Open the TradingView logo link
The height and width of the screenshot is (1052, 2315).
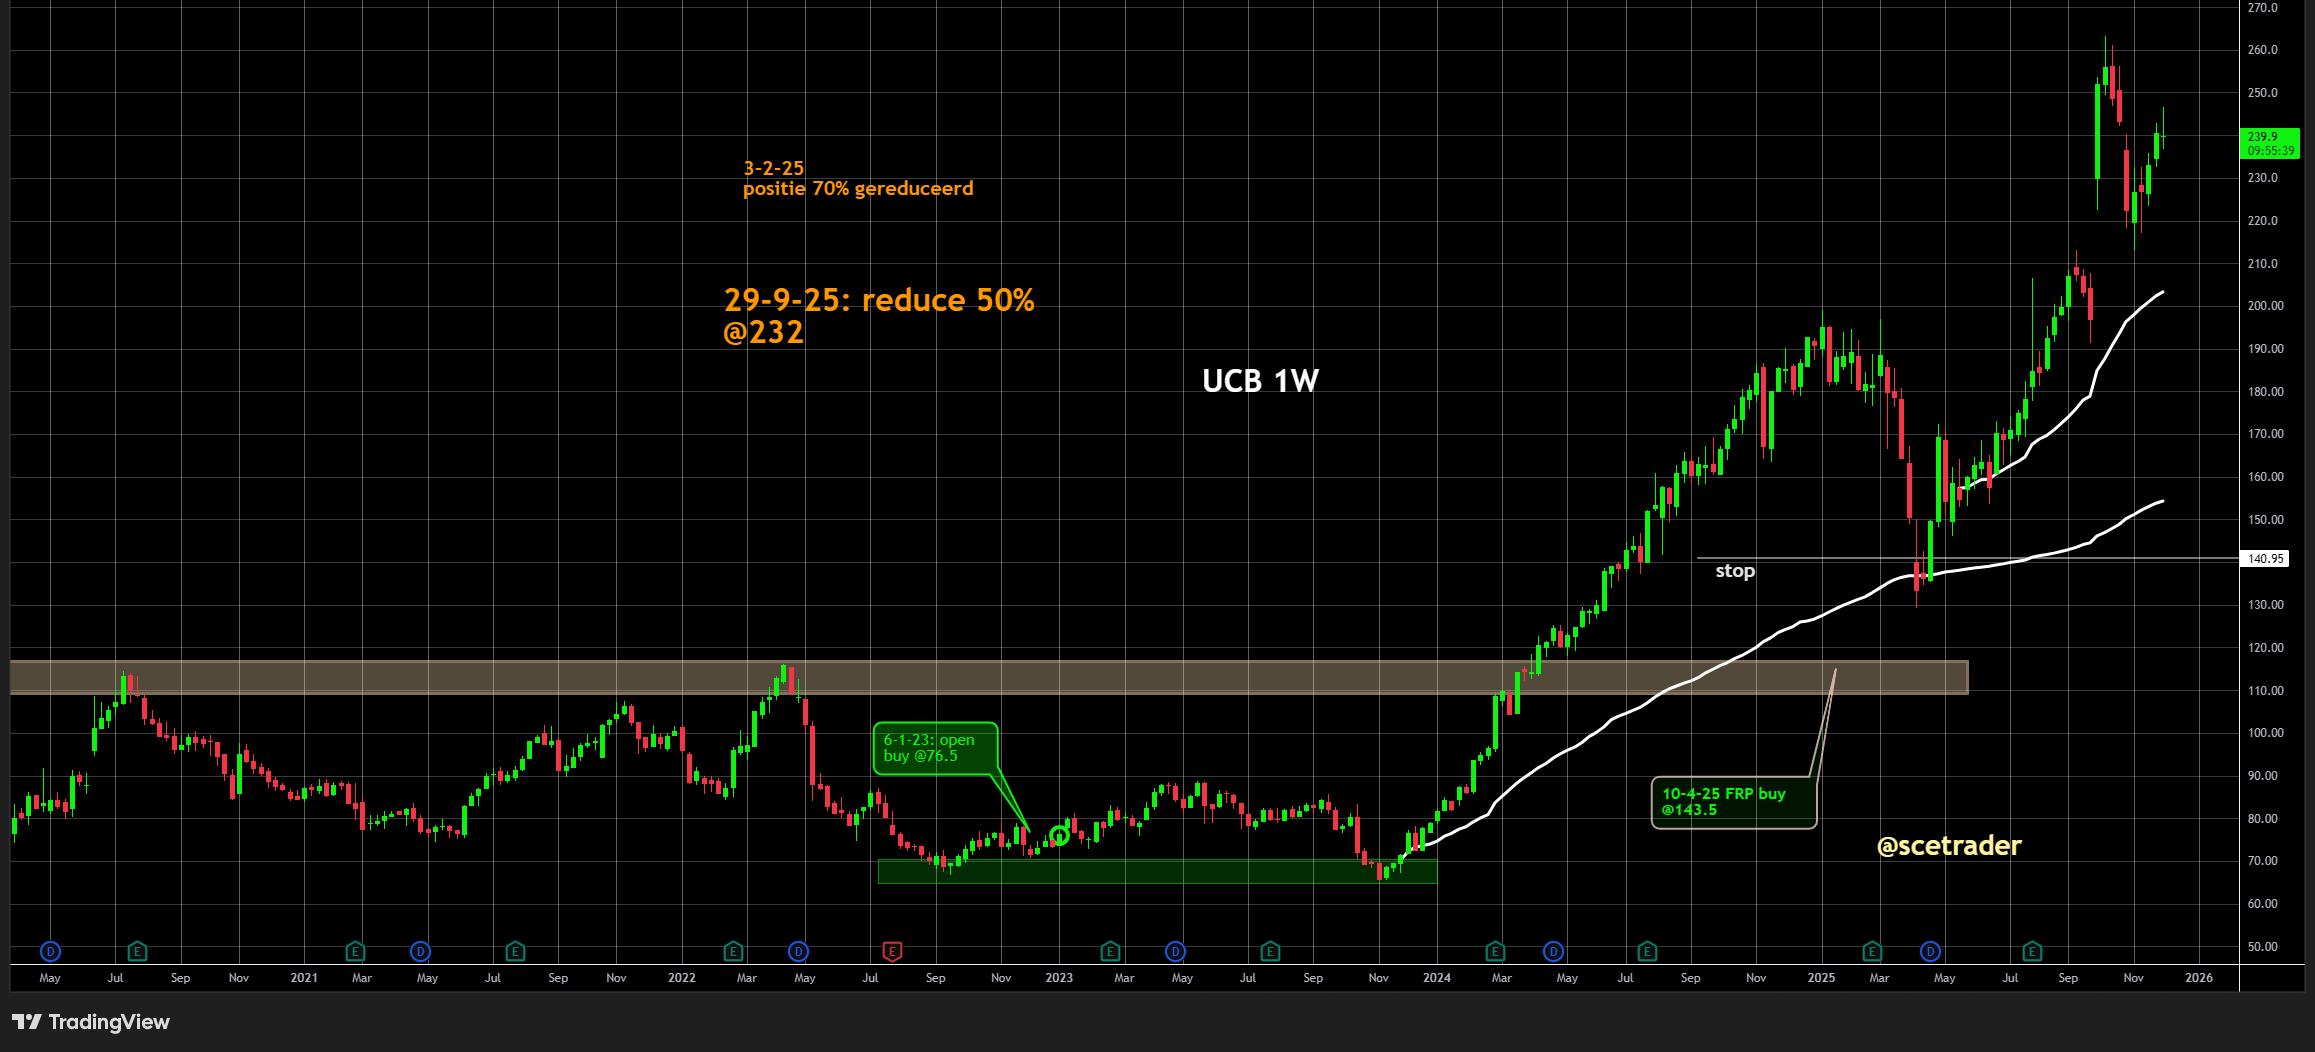pyautogui.click(x=91, y=1022)
